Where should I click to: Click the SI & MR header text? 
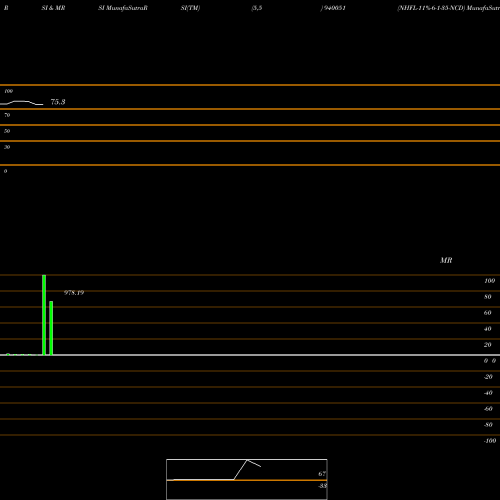tap(53, 8)
